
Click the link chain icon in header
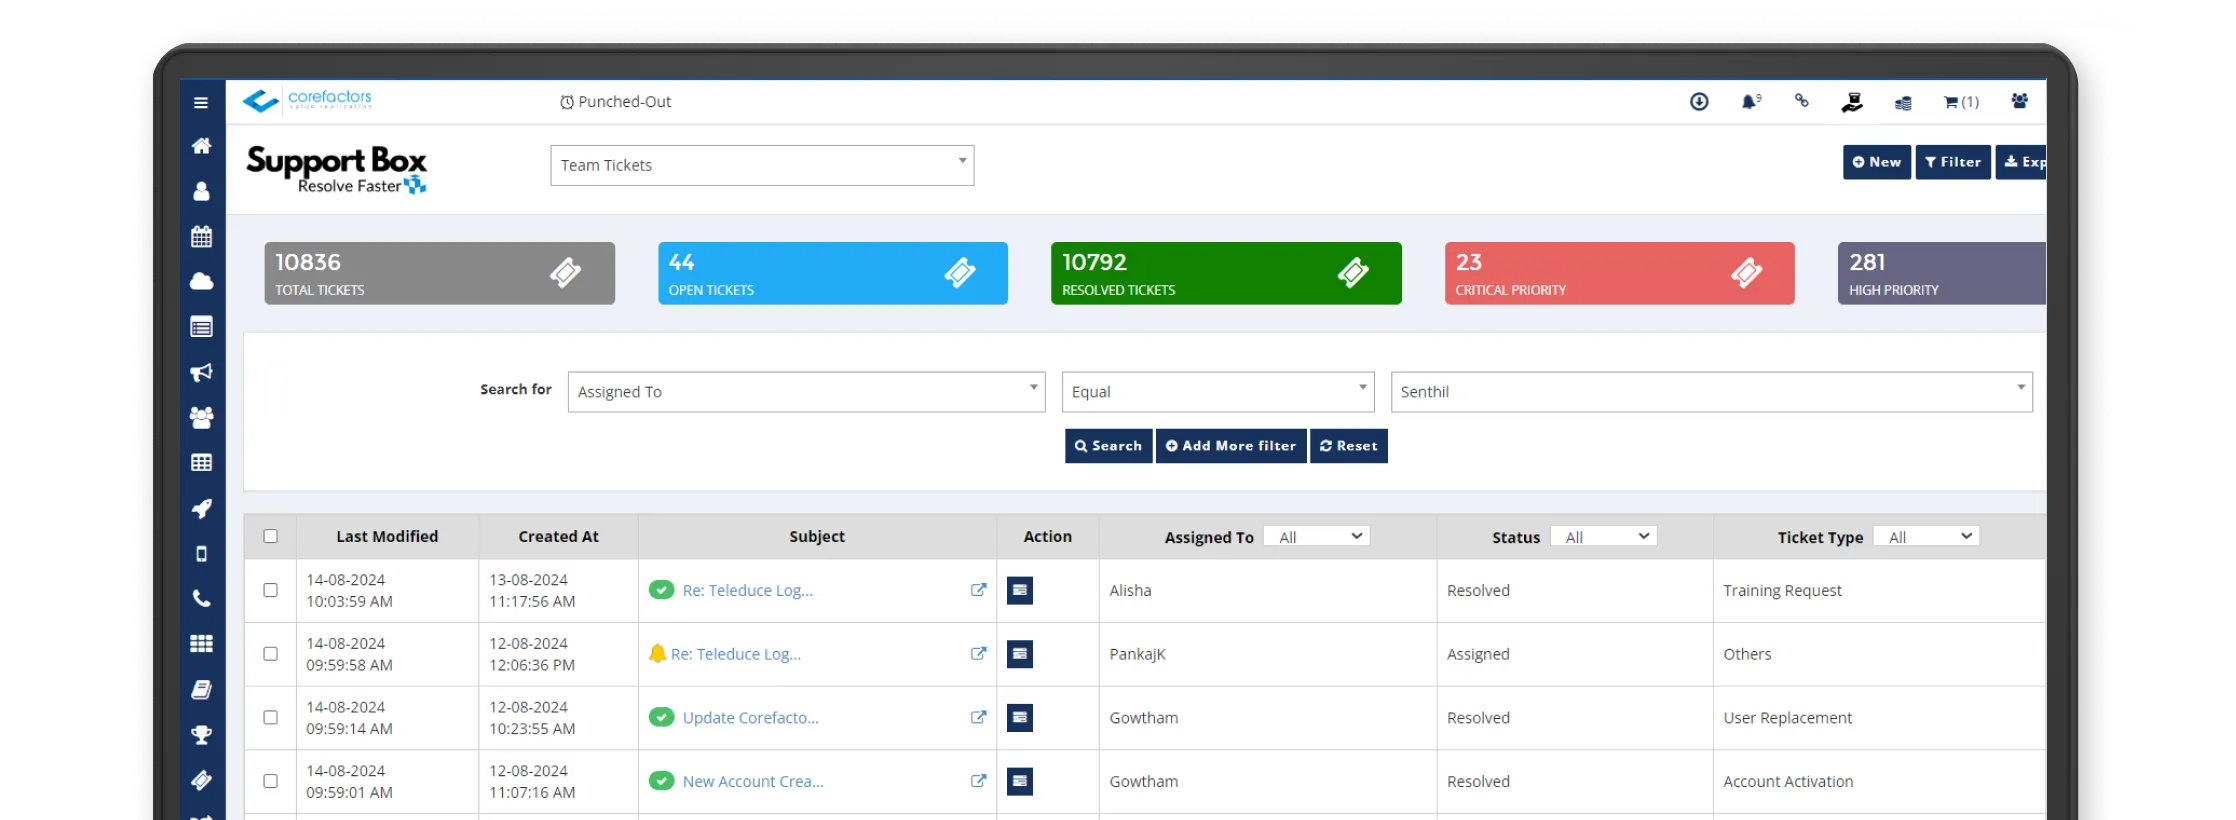coord(1801,101)
